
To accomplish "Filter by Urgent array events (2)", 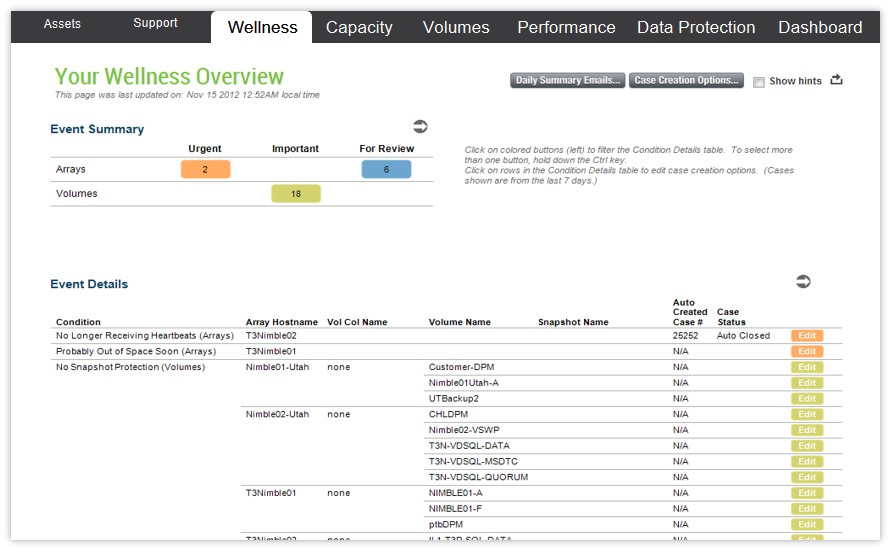I will pos(205,170).
